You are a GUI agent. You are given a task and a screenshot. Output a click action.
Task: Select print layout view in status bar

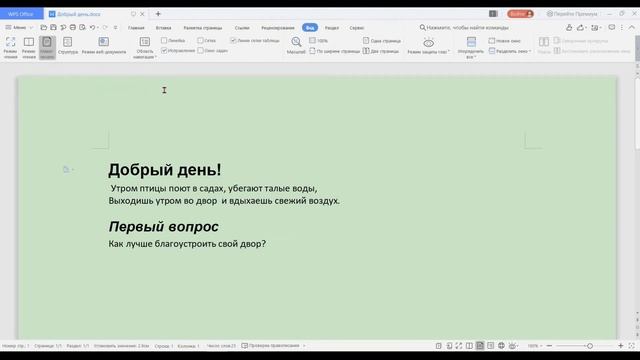click(480, 346)
